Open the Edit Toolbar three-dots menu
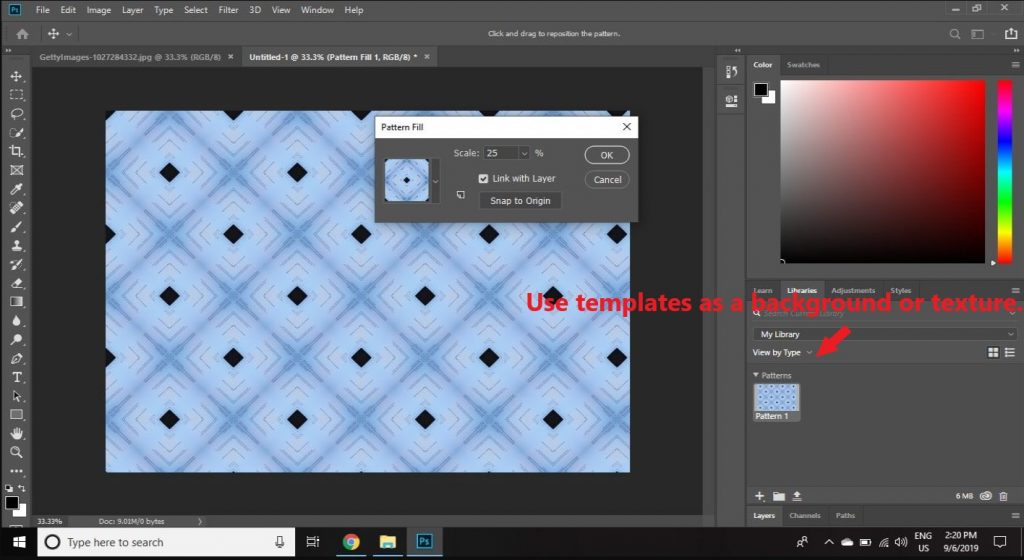Image resolution: width=1024 pixels, height=560 pixels. pos(16,471)
